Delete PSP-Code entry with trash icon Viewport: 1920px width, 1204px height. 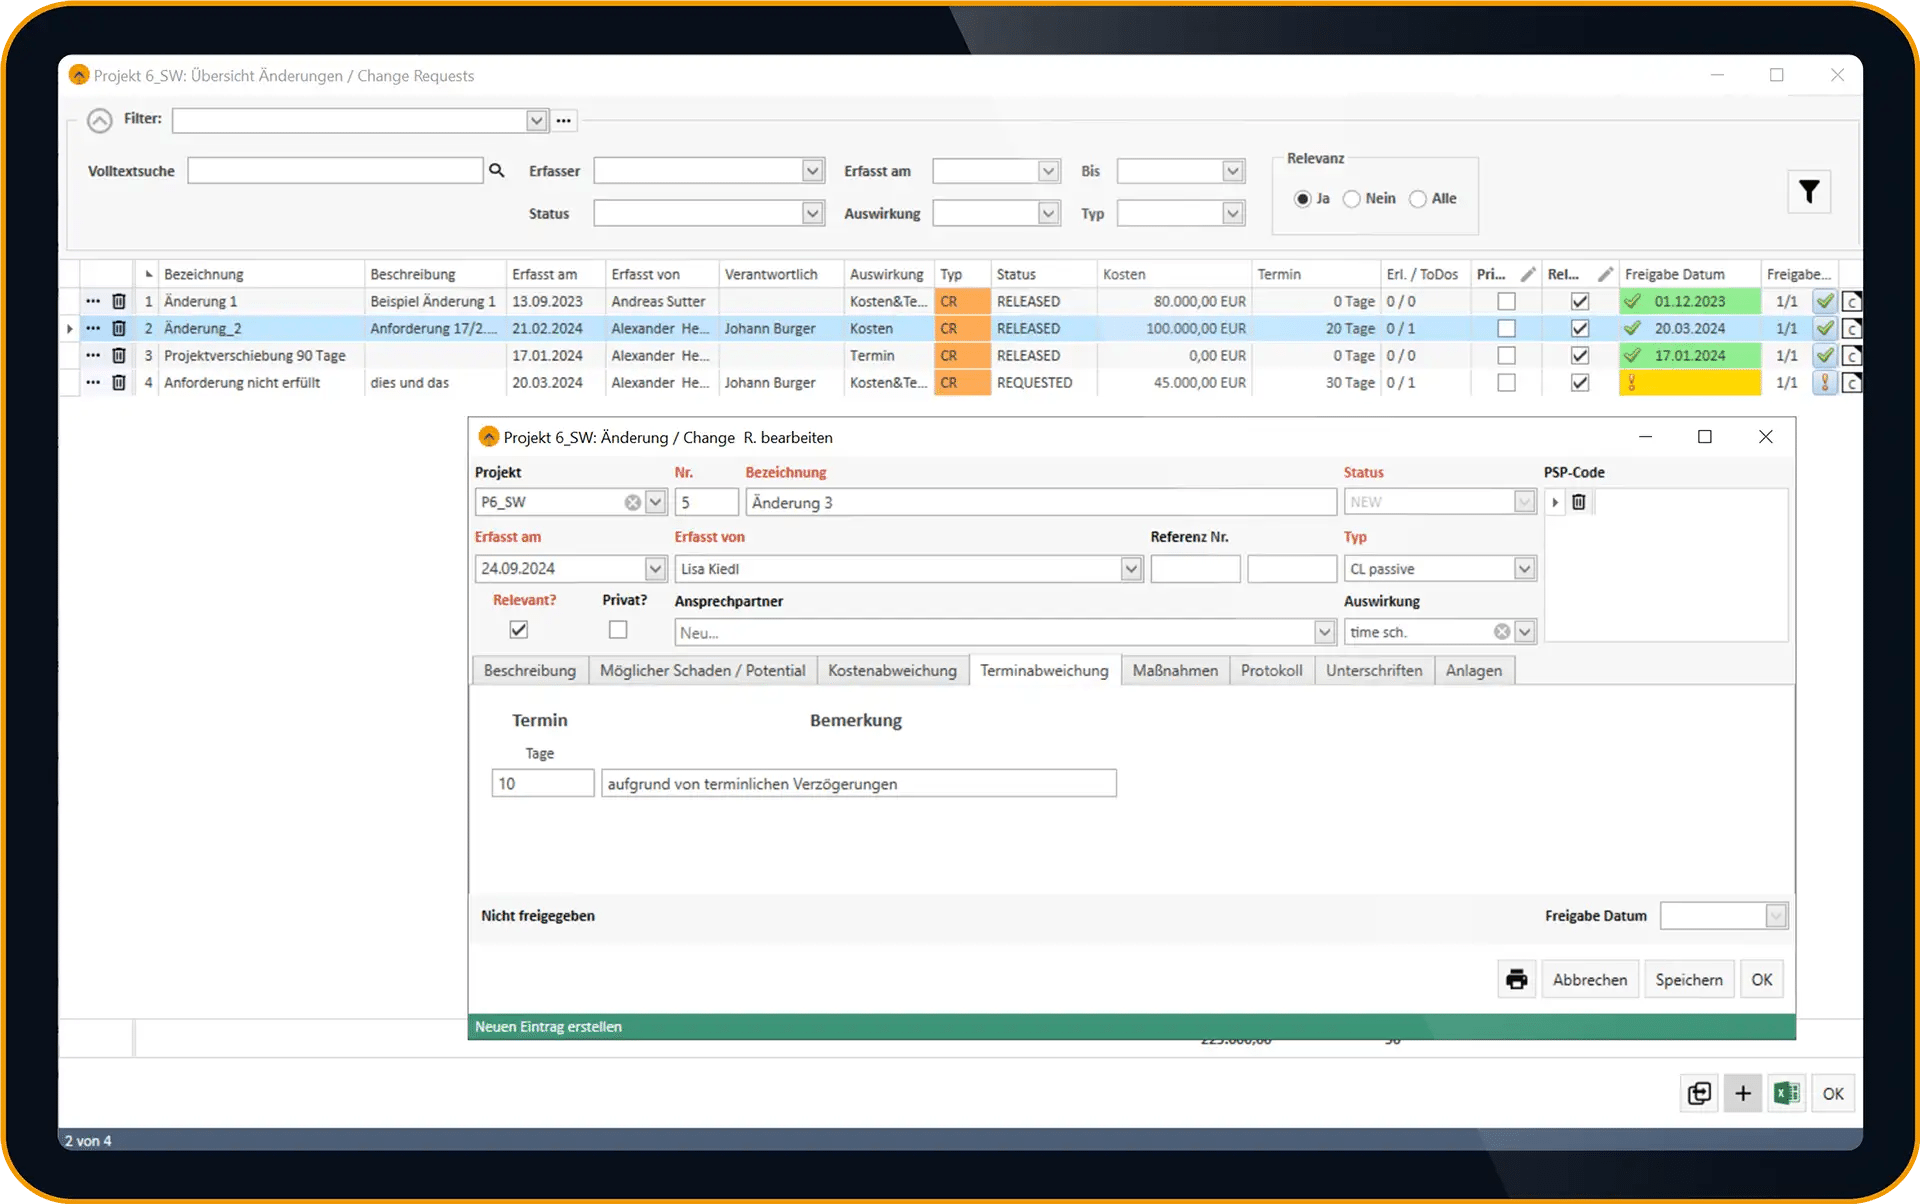pos(1579,502)
